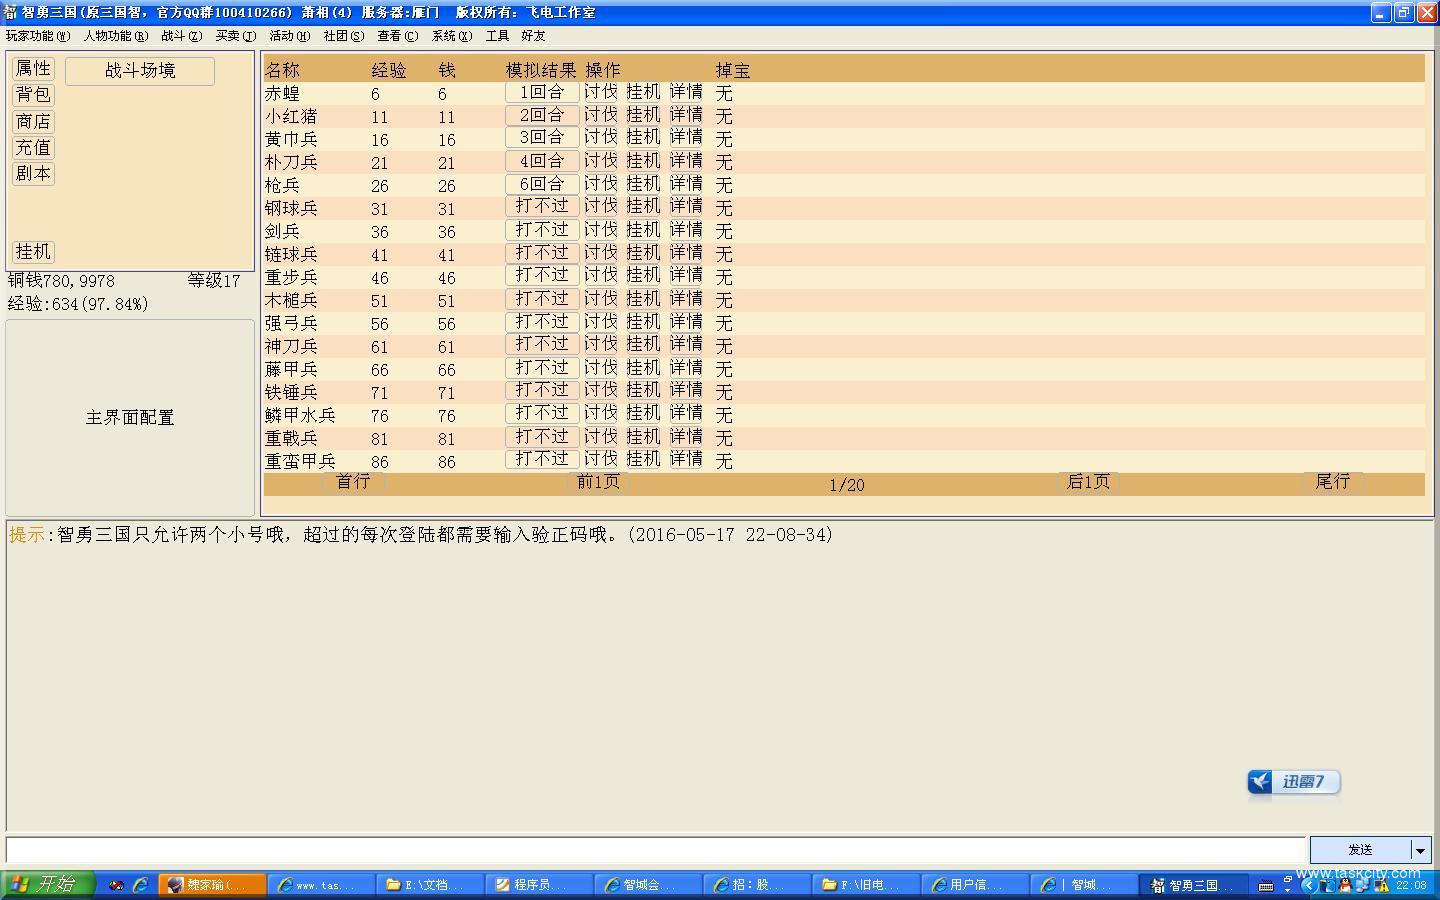Click the 属性 button in left panel
This screenshot has height=900, width=1440.
33,68
